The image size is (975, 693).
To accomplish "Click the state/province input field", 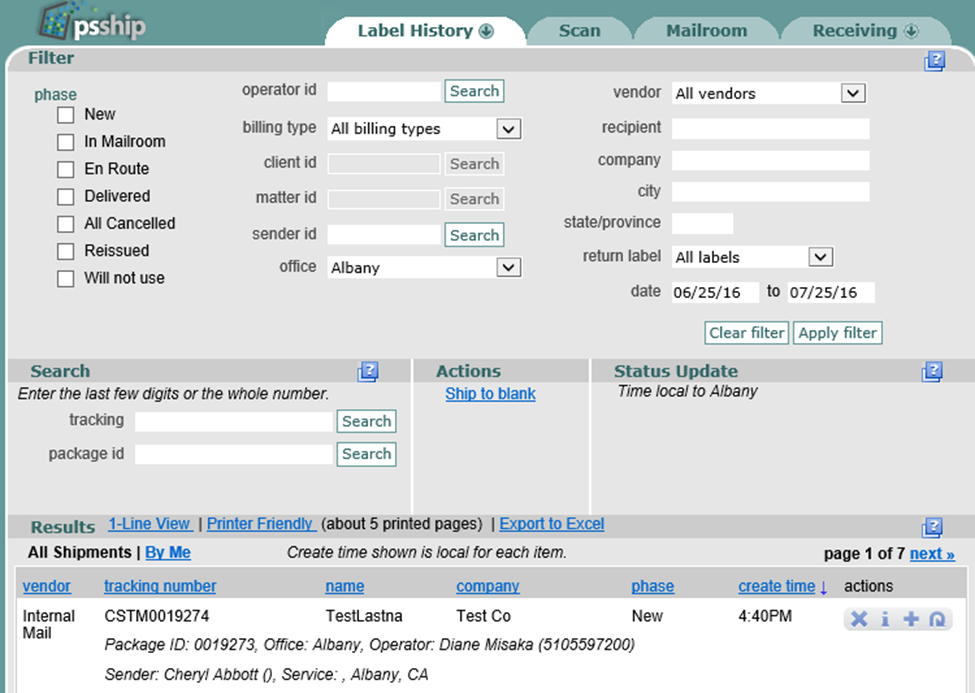I will [702, 223].
